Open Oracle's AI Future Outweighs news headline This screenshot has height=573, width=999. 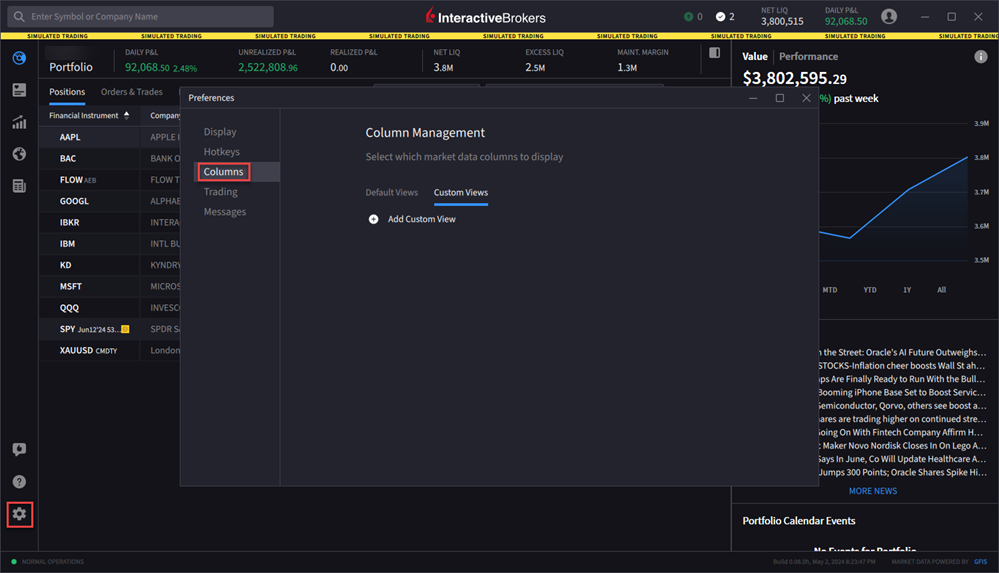point(903,352)
